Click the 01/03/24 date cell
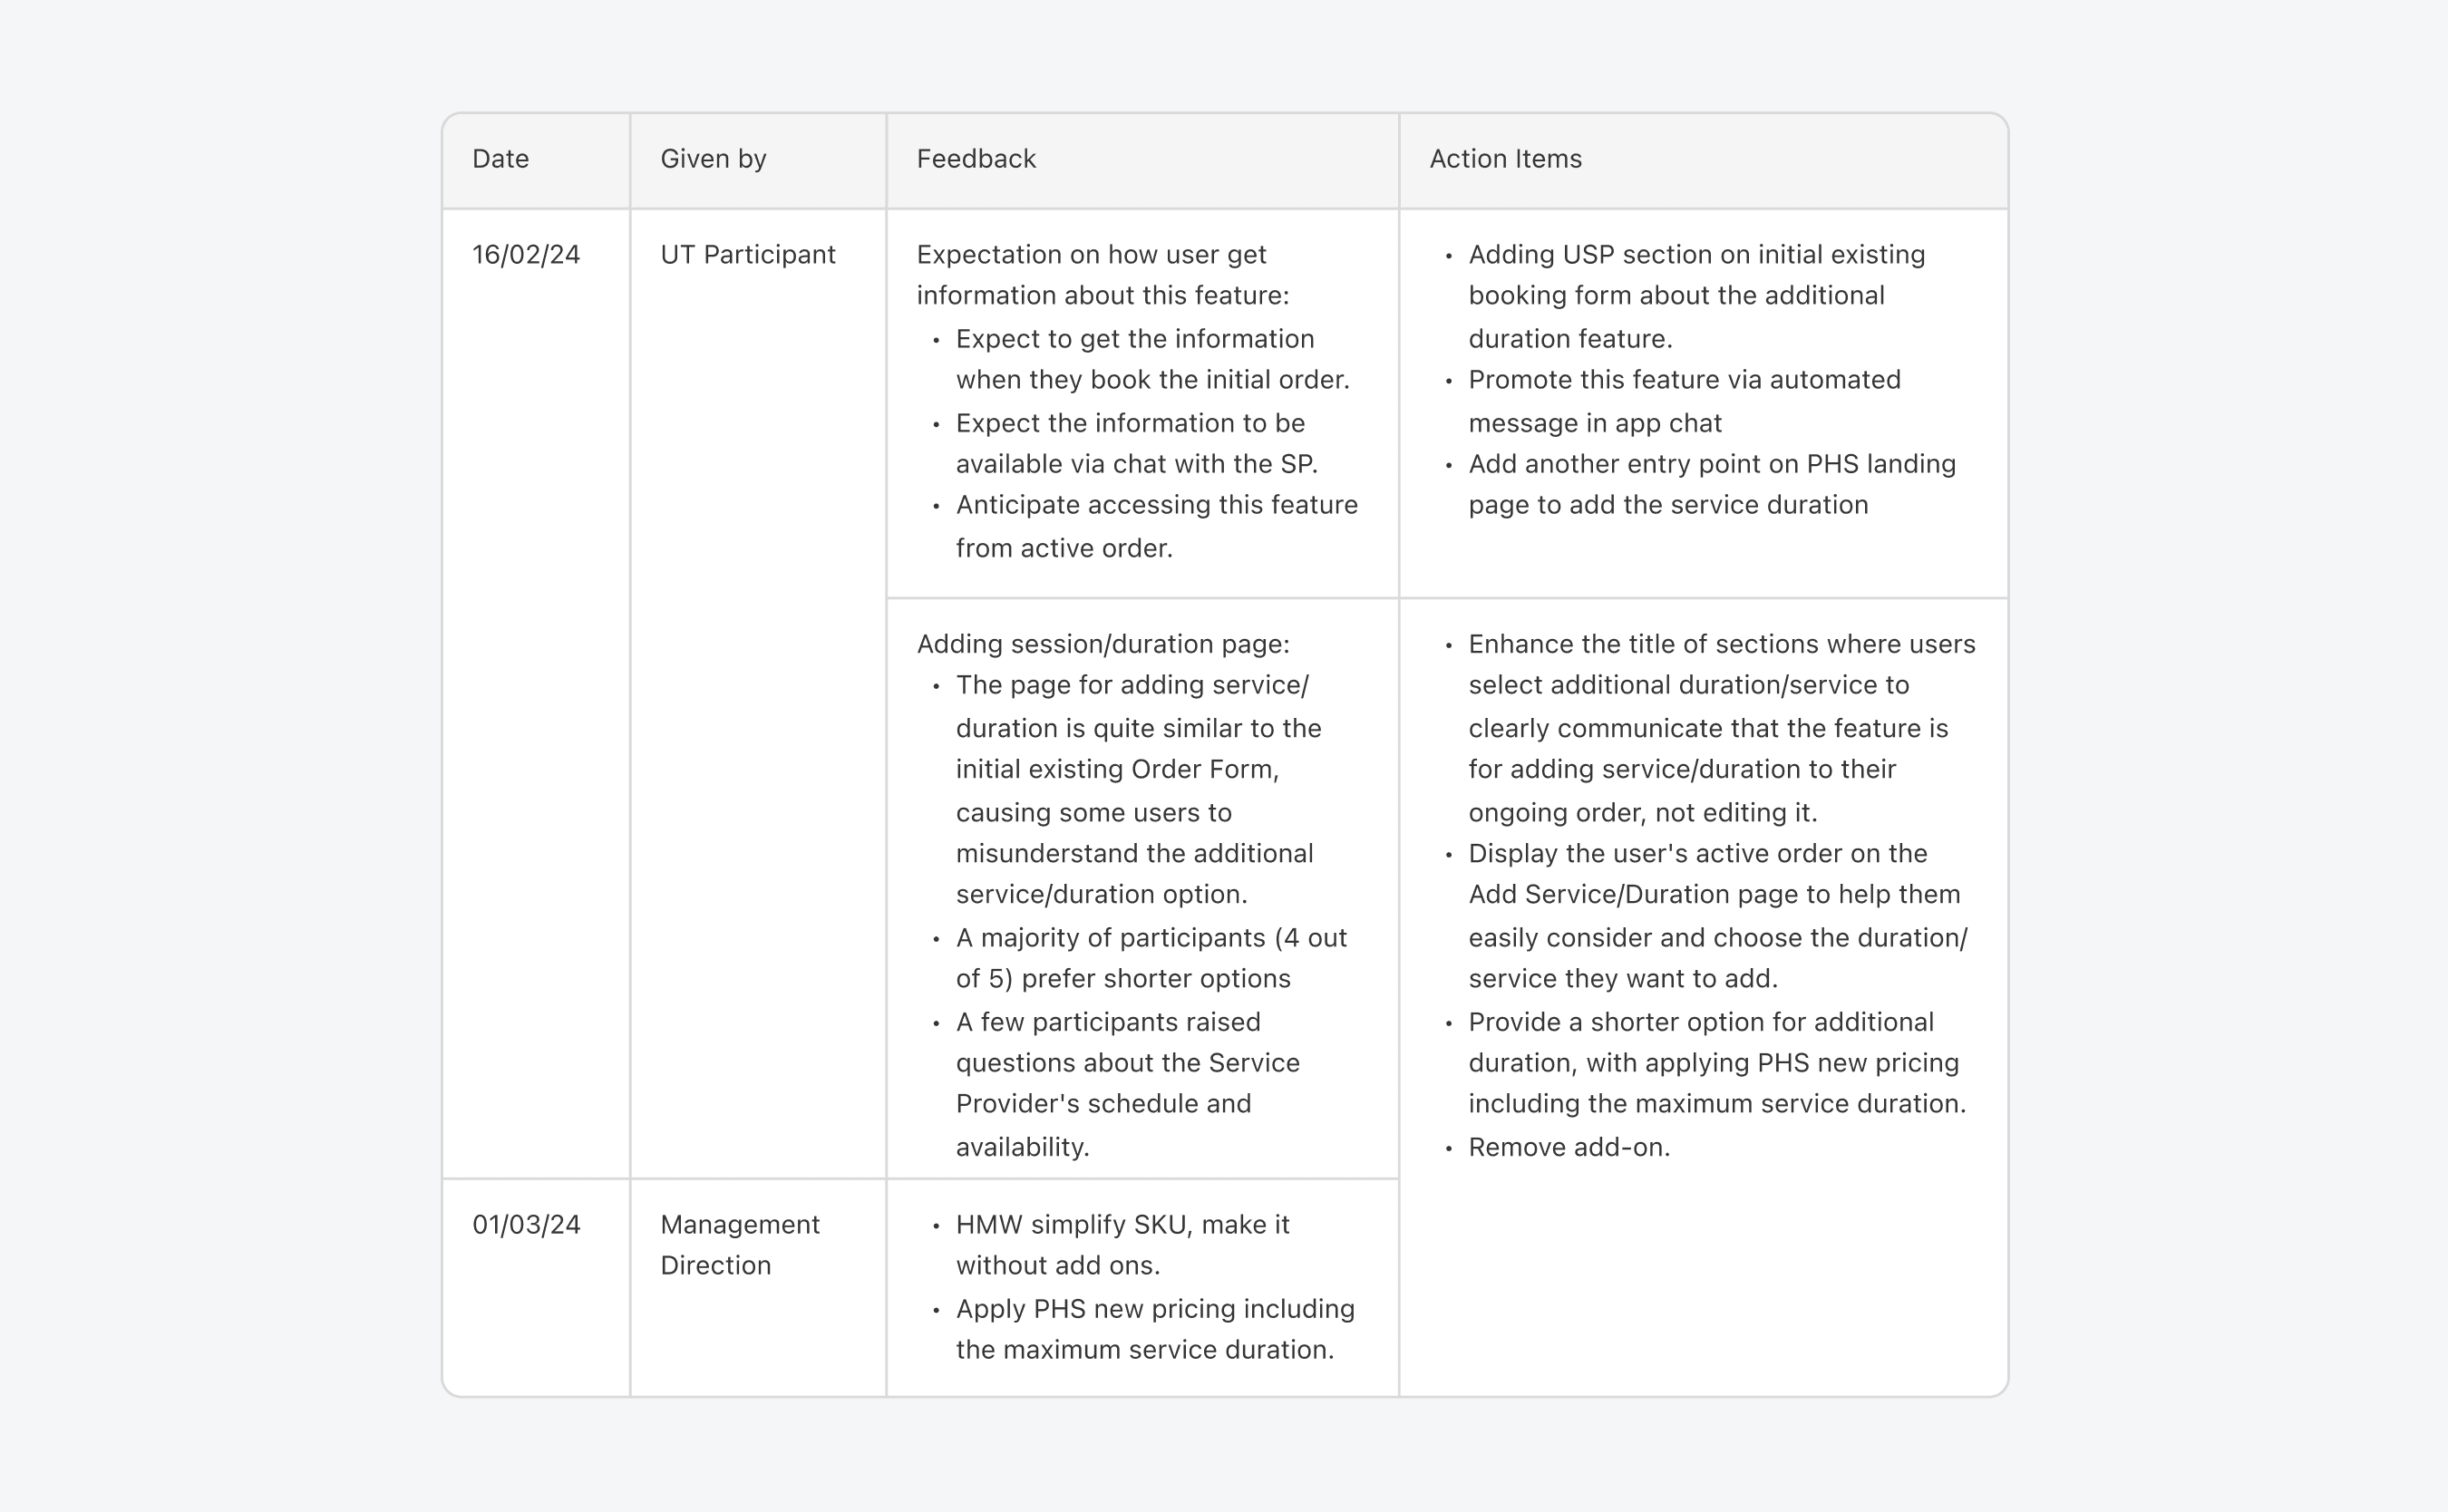The width and height of the screenshot is (2448, 1512). [x=526, y=1225]
